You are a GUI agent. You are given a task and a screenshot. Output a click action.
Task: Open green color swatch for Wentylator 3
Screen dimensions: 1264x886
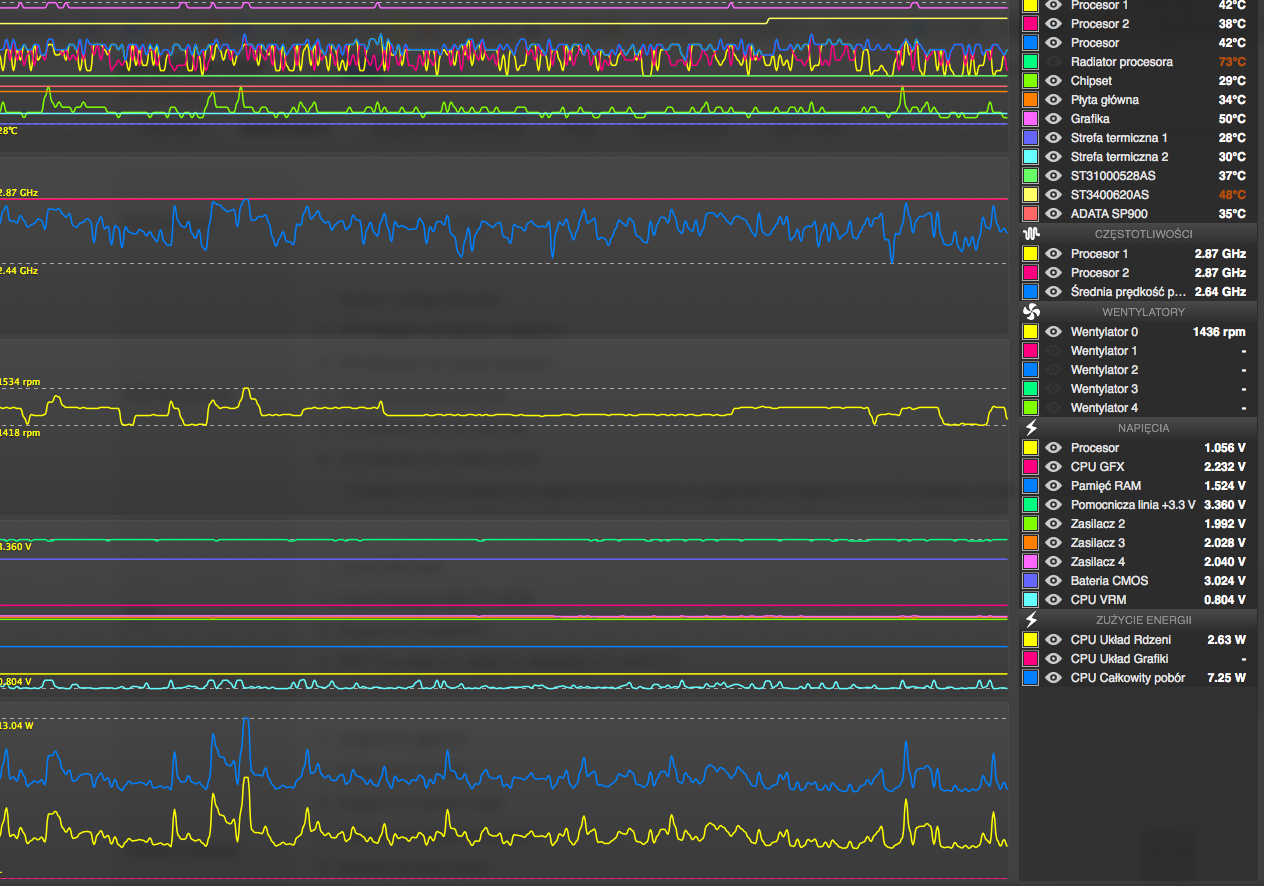(1031, 389)
